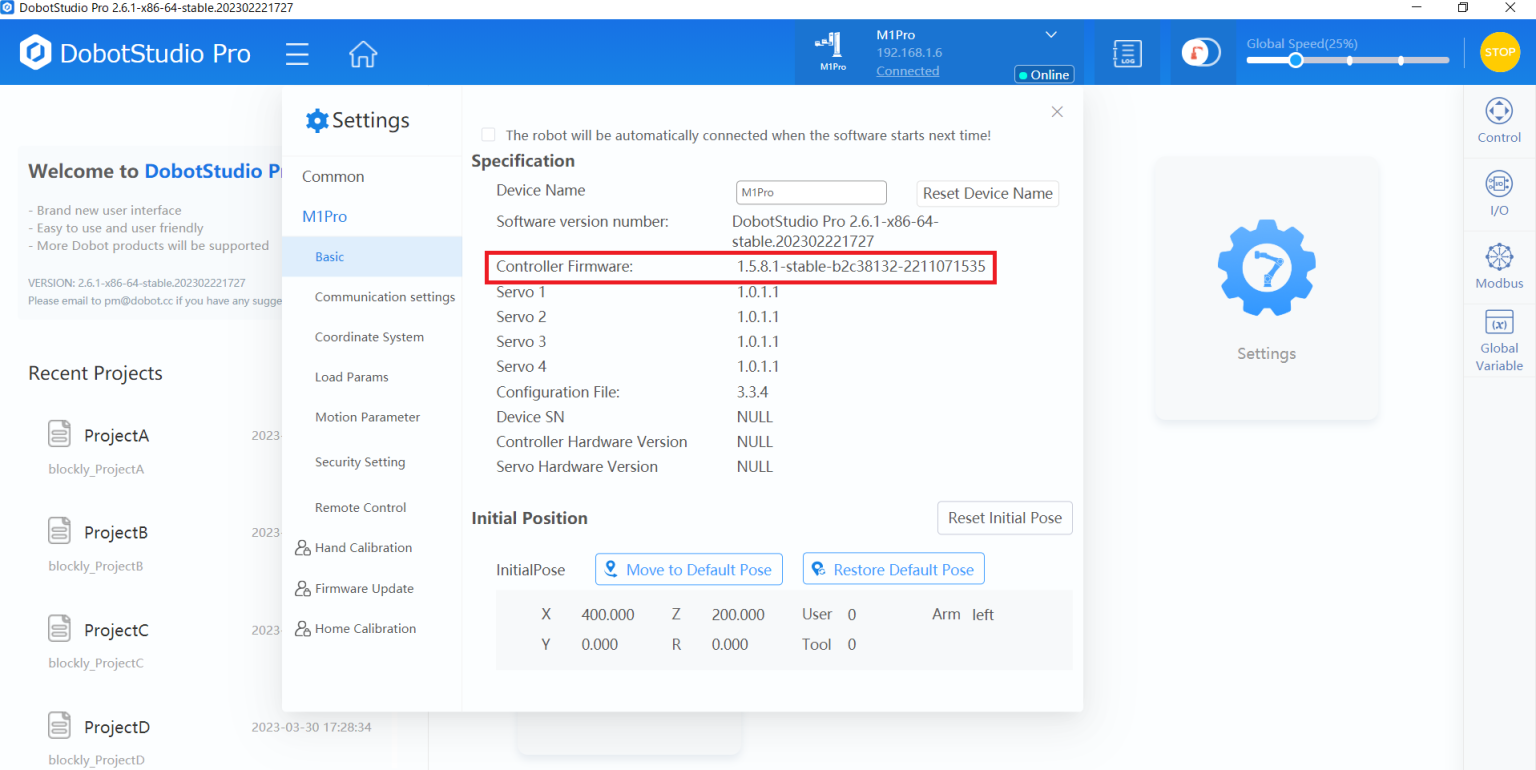This screenshot has width=1536, height=770.
Task: Expand the M1Pro device dropdown arrow
Action: (x=1051, y=35)
